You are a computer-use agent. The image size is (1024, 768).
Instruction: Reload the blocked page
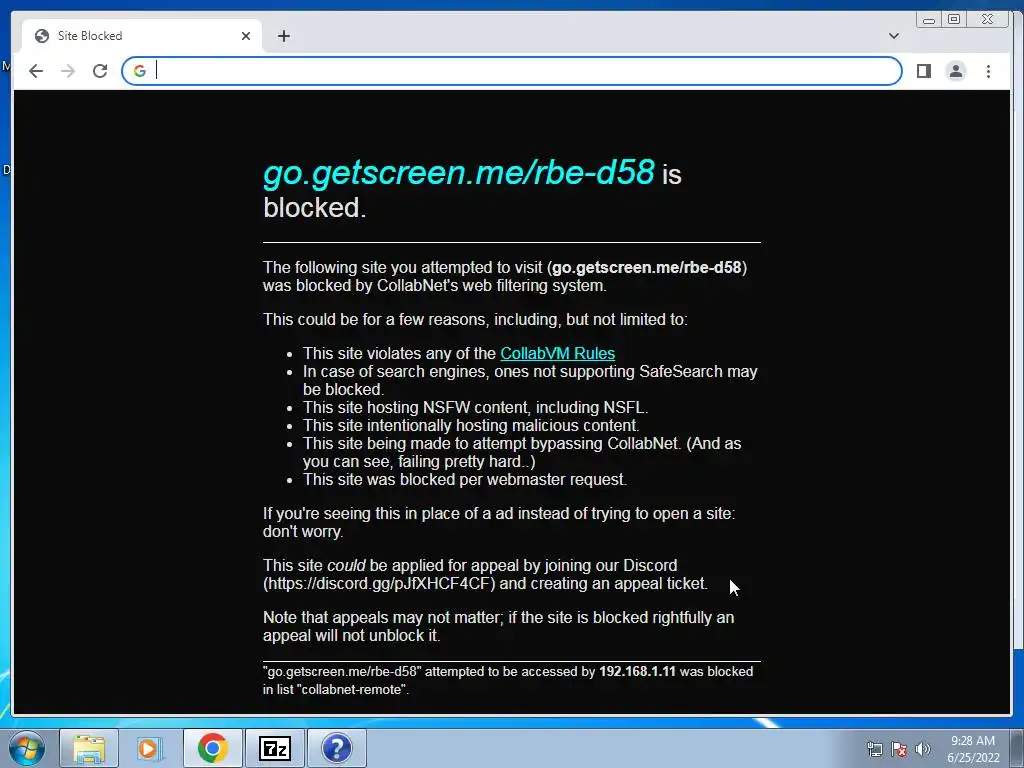coord(100,71)
